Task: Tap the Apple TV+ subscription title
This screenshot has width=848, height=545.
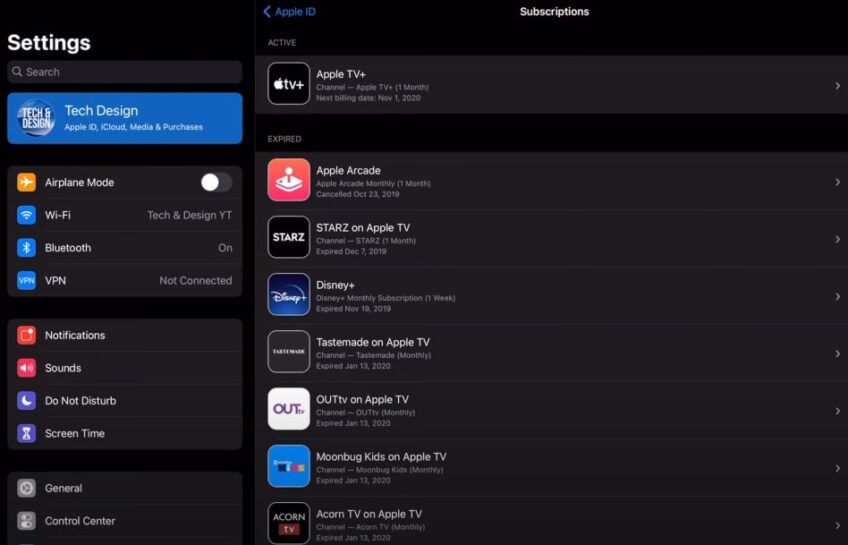Action: tap(341, 74)
